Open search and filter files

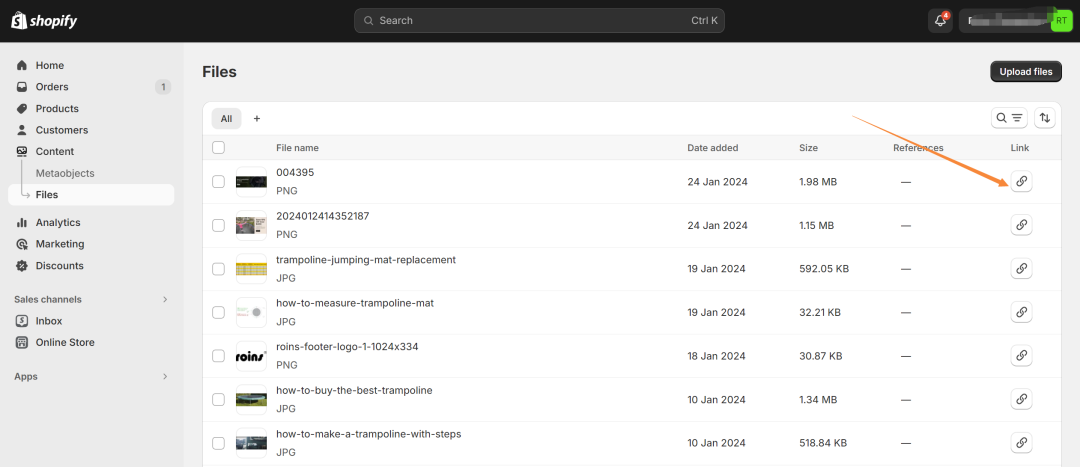click(1009, 118)
